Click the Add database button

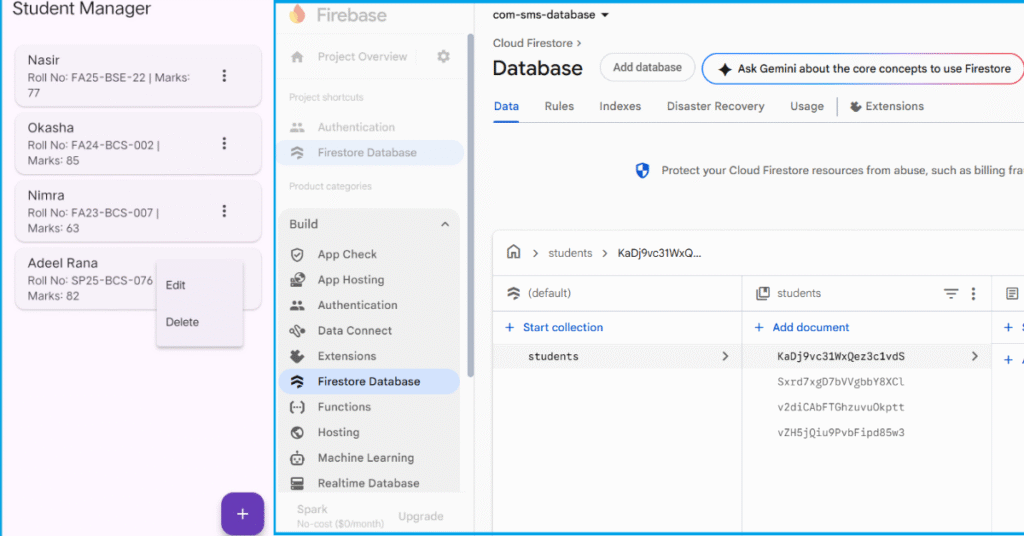pos(647,68)
